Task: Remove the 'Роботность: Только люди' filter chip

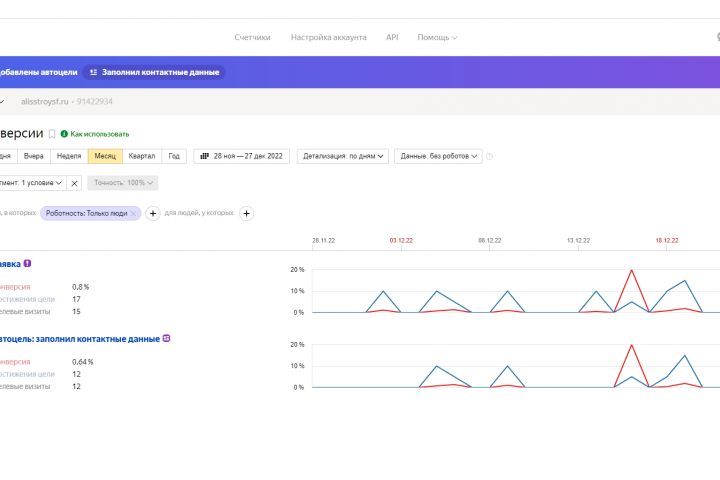Action: [134, 213]
